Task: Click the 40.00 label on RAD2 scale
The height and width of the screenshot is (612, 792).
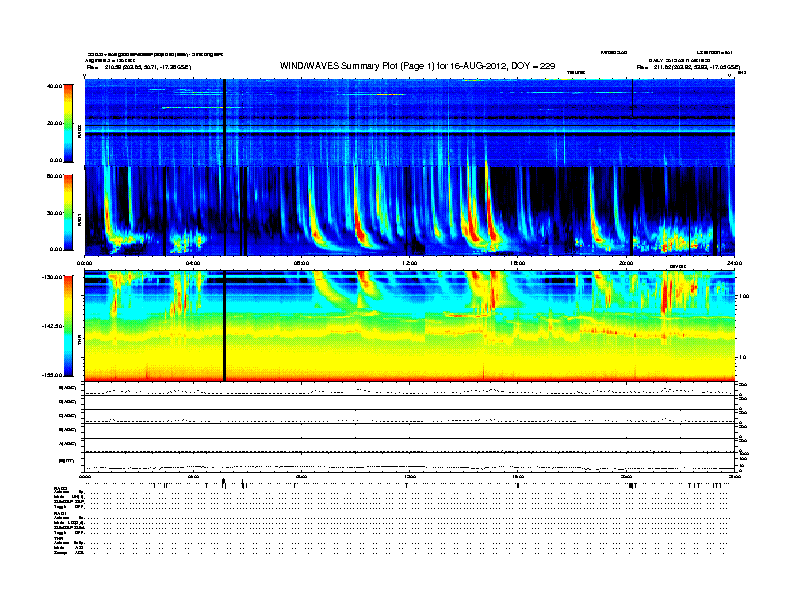Action: coord(55,86)
